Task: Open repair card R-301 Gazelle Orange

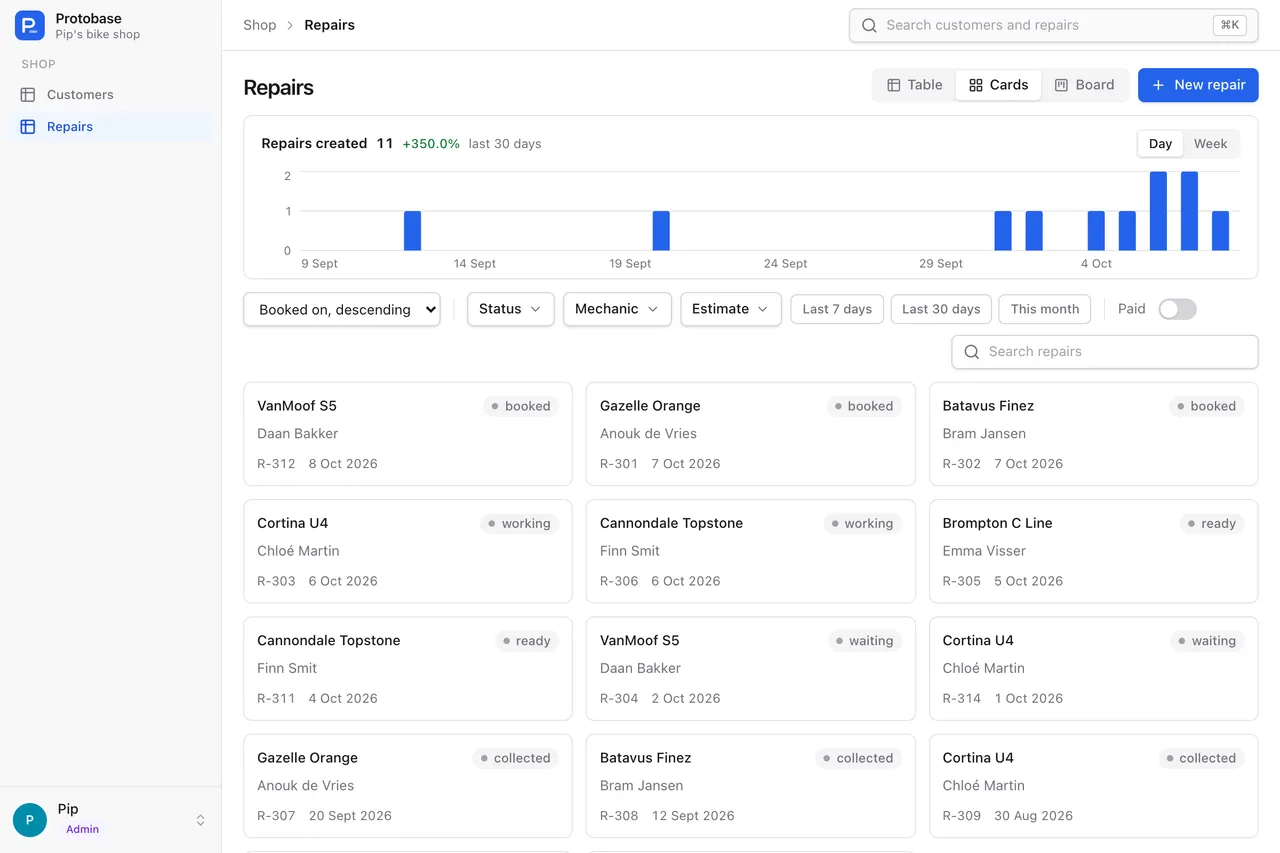Action: click(x=750, y=434)
